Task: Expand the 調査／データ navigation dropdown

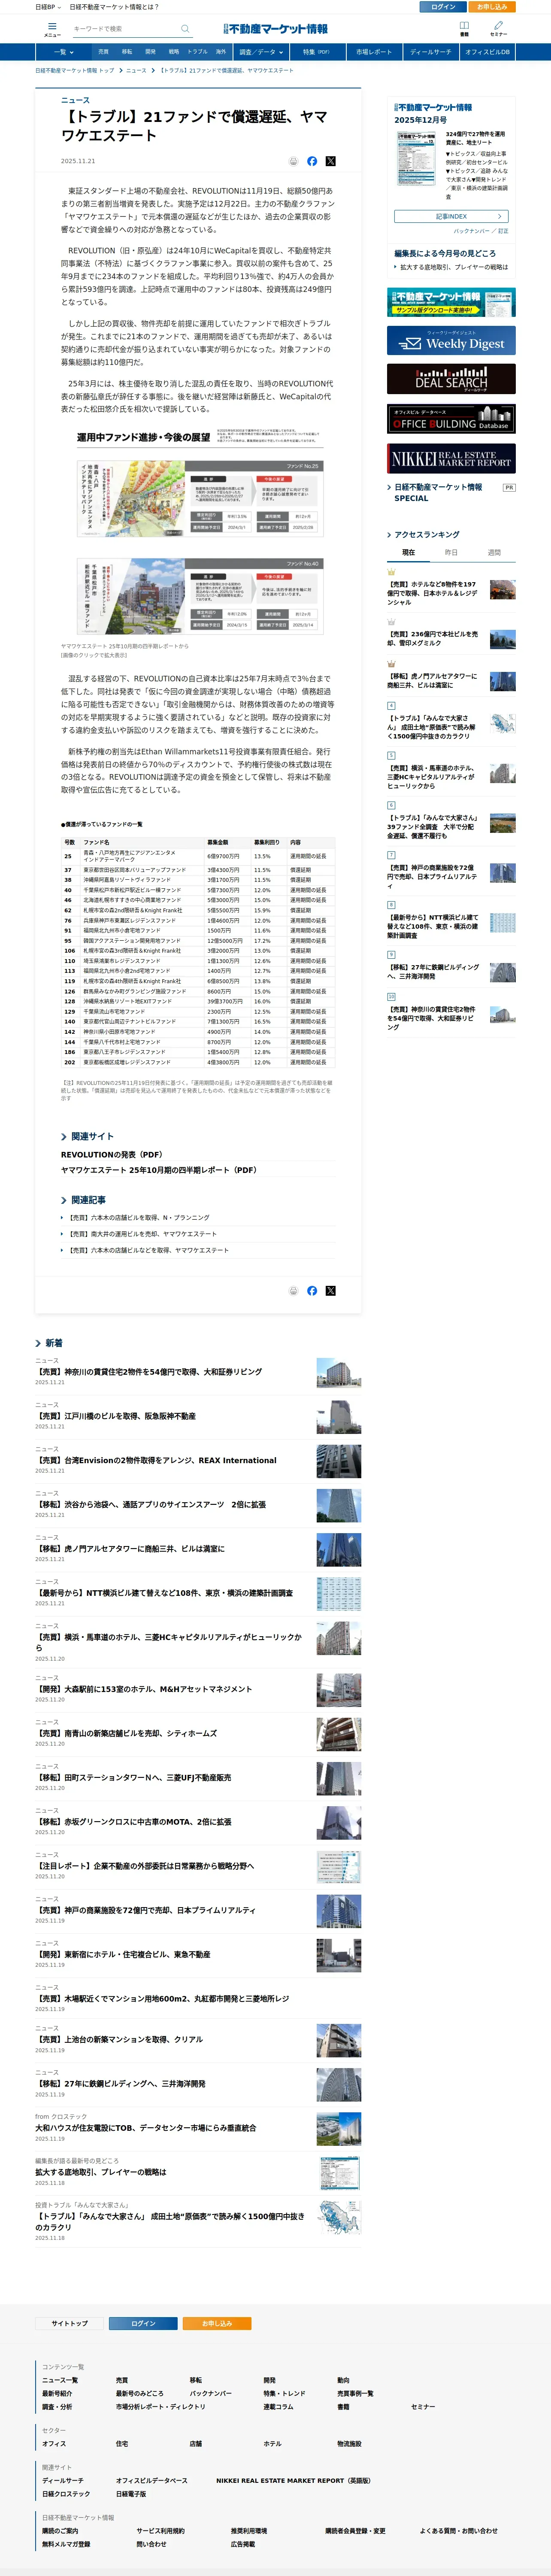Action: [x=261, y=52]
